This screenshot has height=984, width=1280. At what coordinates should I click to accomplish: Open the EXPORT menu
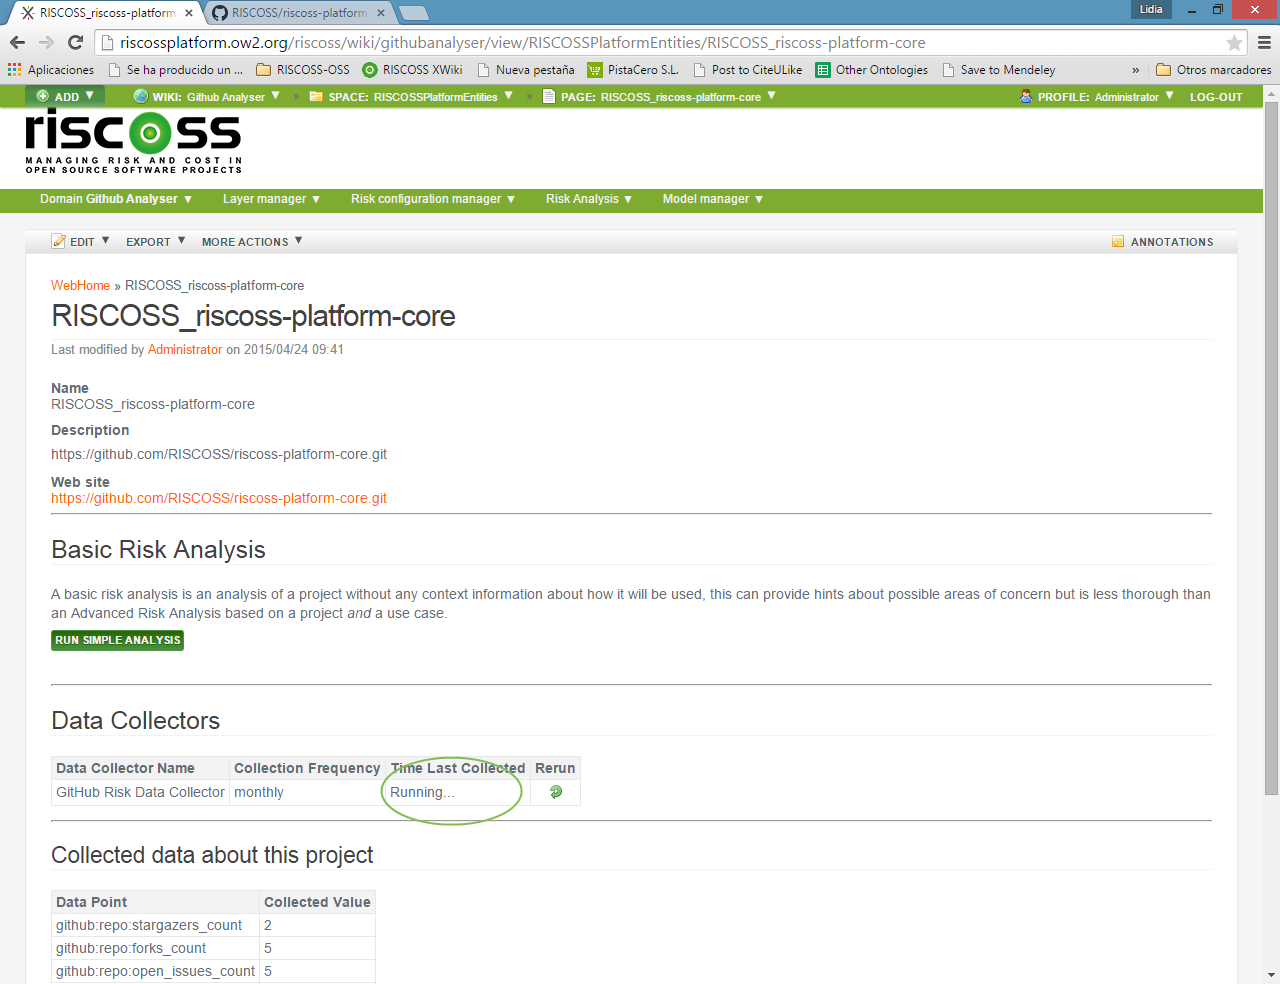coord(155,242)
